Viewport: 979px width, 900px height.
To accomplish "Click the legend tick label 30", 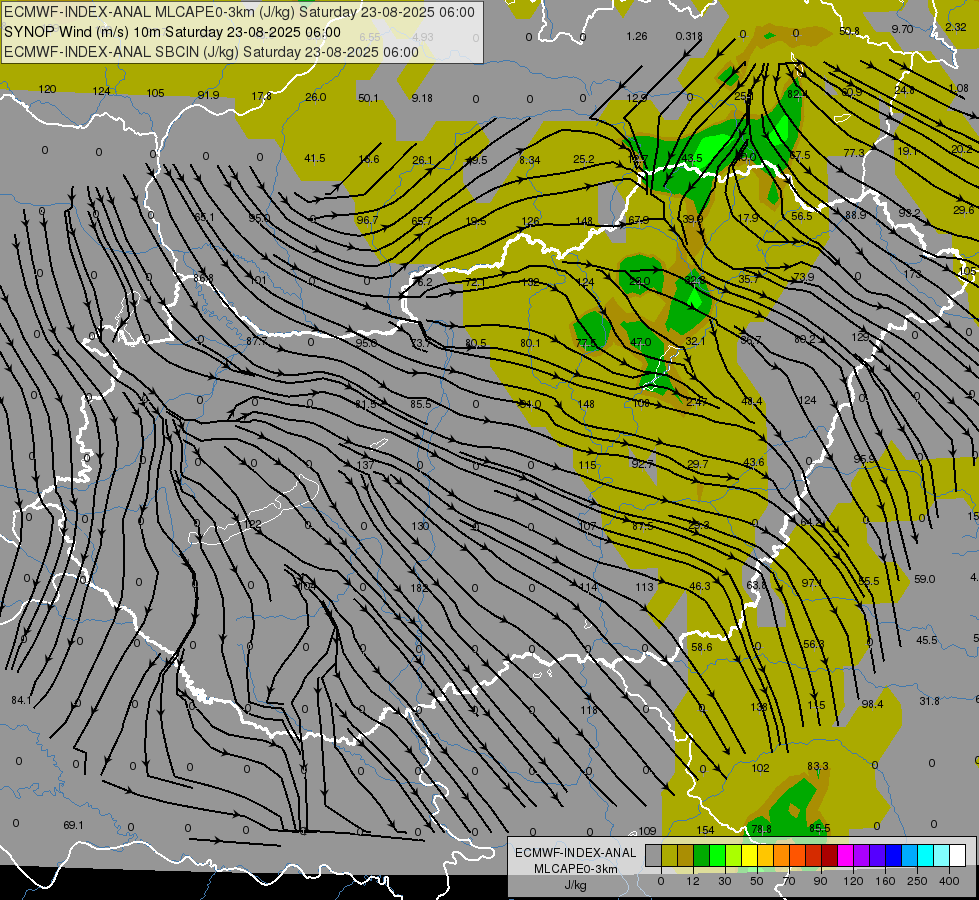I will [x=725, y=881].
